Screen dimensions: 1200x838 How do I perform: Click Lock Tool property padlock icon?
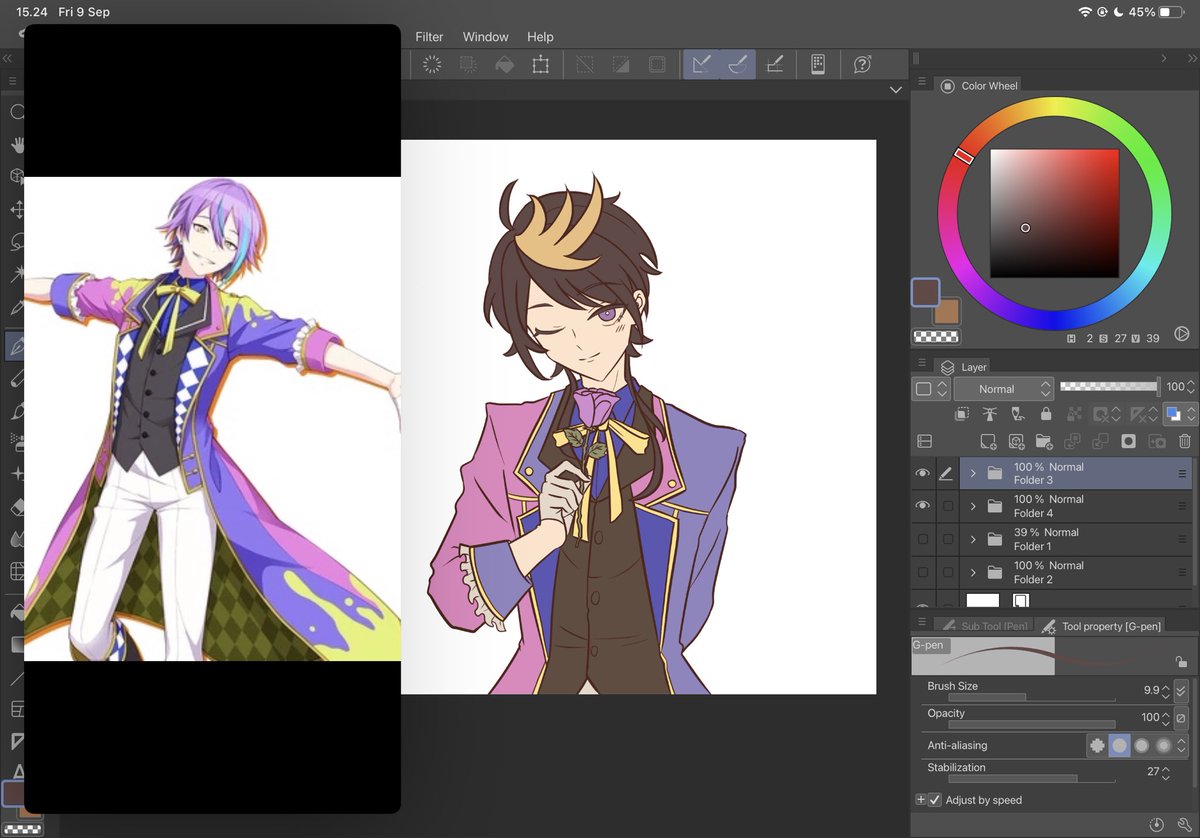1181,661
